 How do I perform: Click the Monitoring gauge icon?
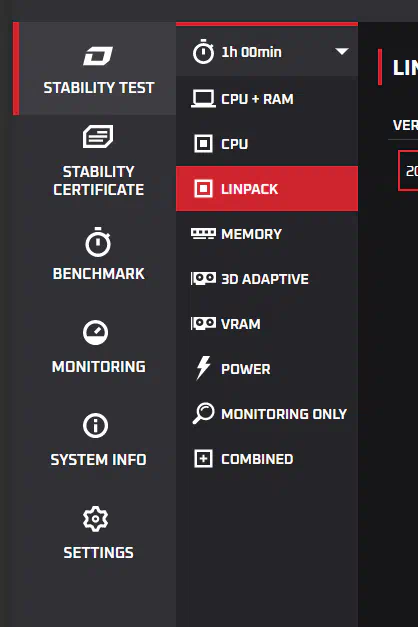[x=96, y=332]
